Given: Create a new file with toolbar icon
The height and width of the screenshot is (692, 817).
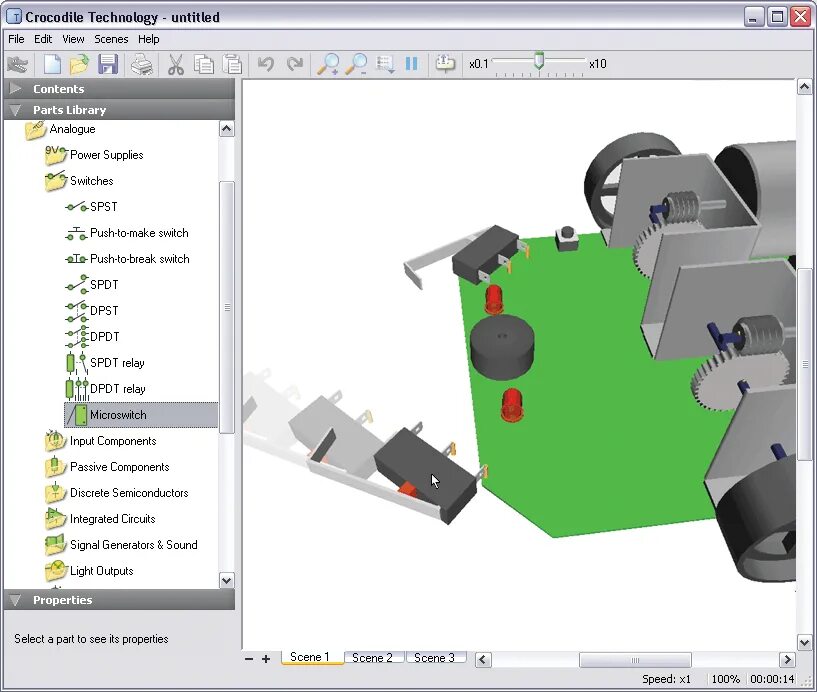Looking at the screenshot, I should (52, 65).
